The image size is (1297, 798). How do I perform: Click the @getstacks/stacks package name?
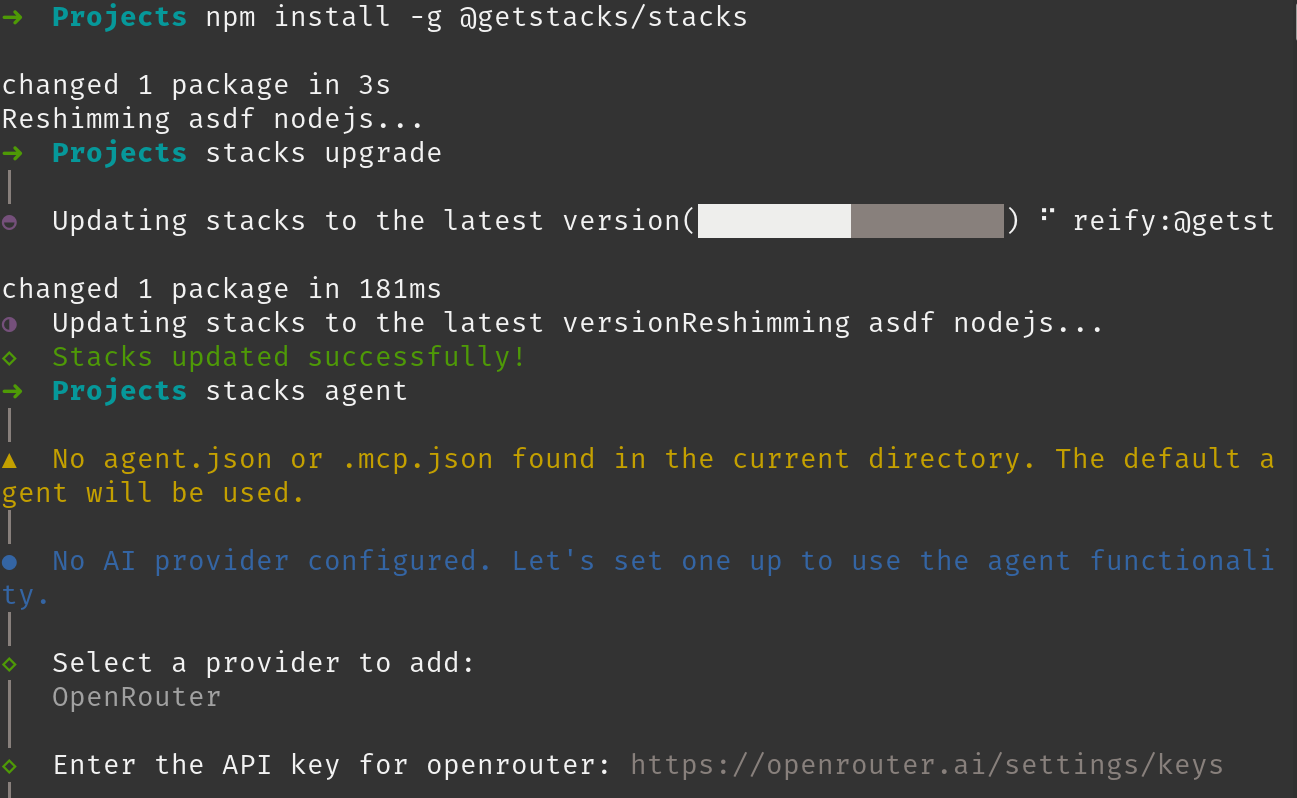[x=603, y=17]
